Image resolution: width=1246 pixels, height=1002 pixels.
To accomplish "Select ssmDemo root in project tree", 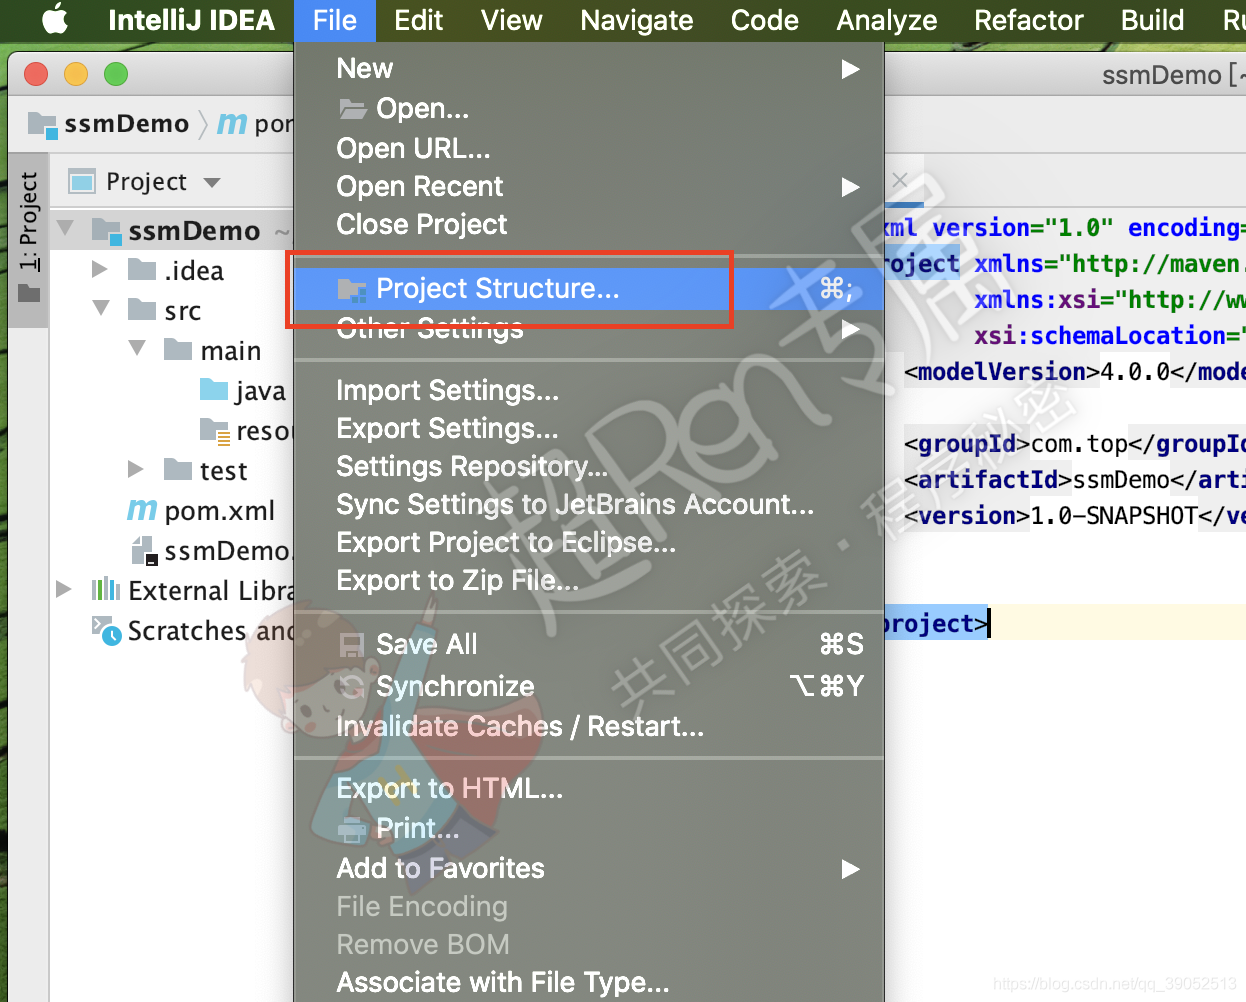I will point(194,231).
